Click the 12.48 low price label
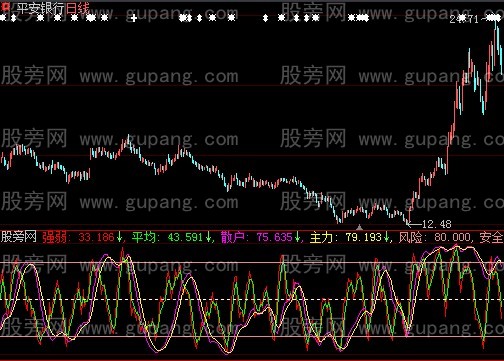 (437, 224)
